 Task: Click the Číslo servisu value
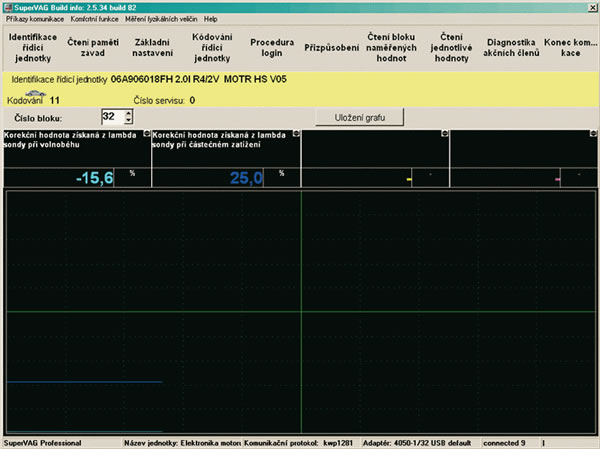point(192,100)
